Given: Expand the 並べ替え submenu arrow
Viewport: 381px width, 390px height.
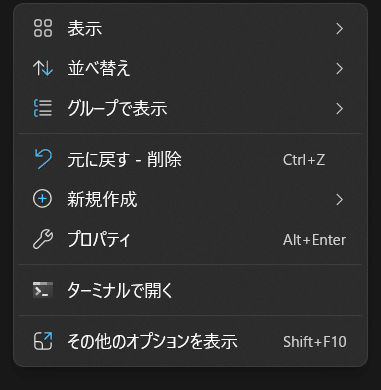Looking at the screenshot, I should 339,69.
